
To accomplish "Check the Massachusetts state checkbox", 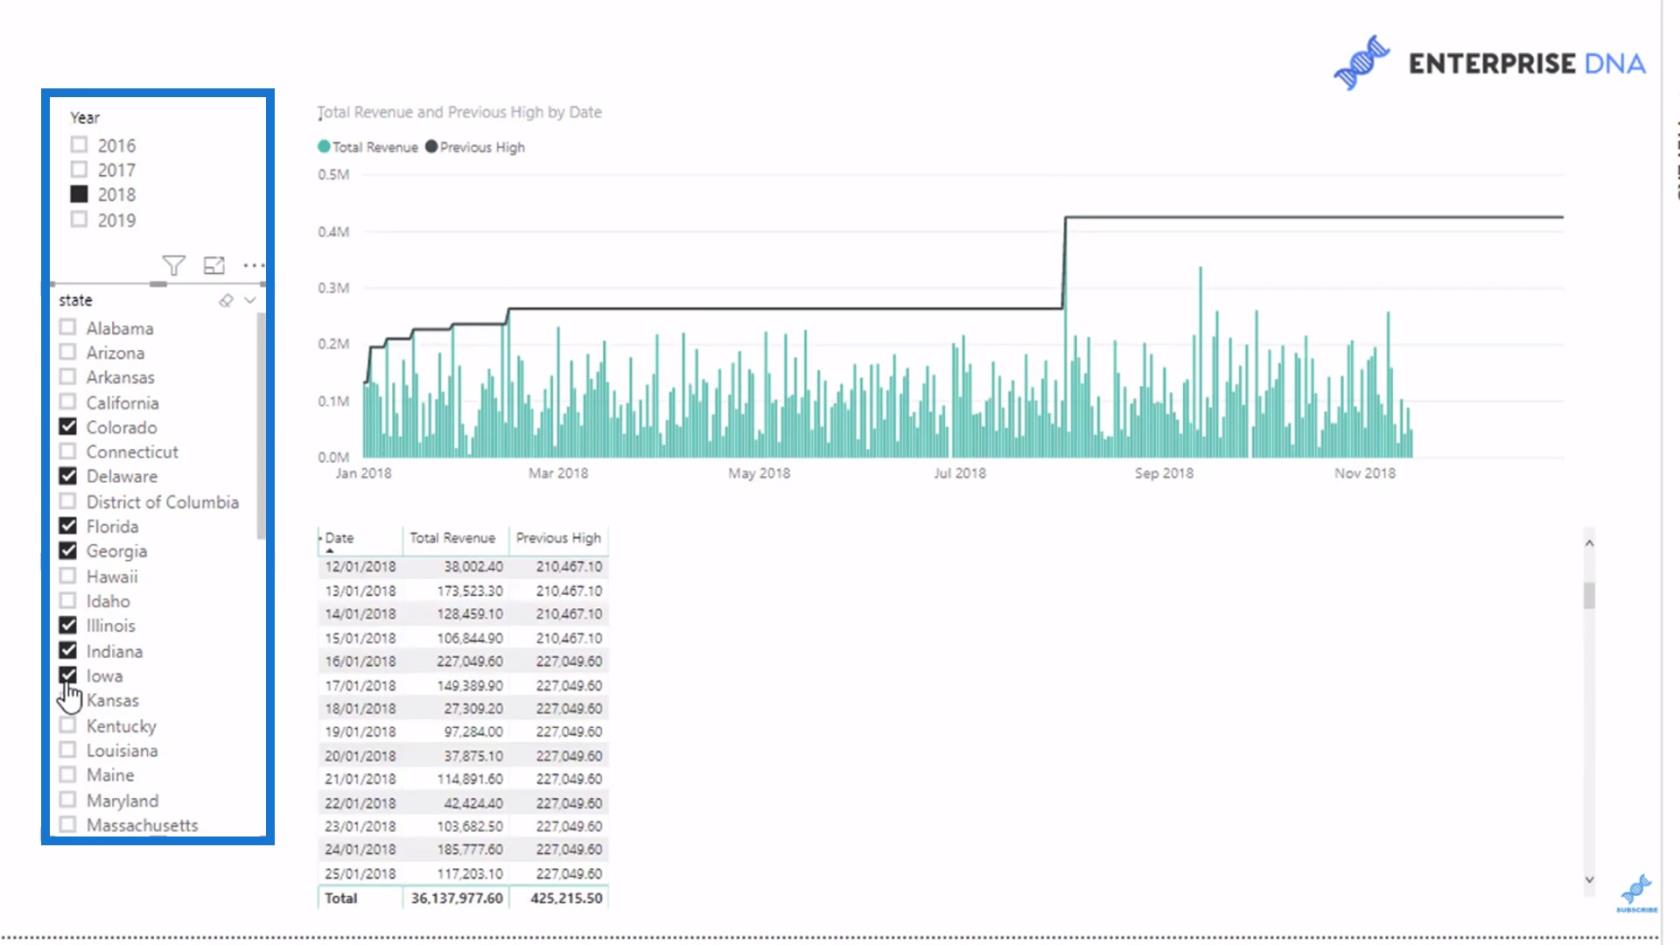I will [68, 825].
